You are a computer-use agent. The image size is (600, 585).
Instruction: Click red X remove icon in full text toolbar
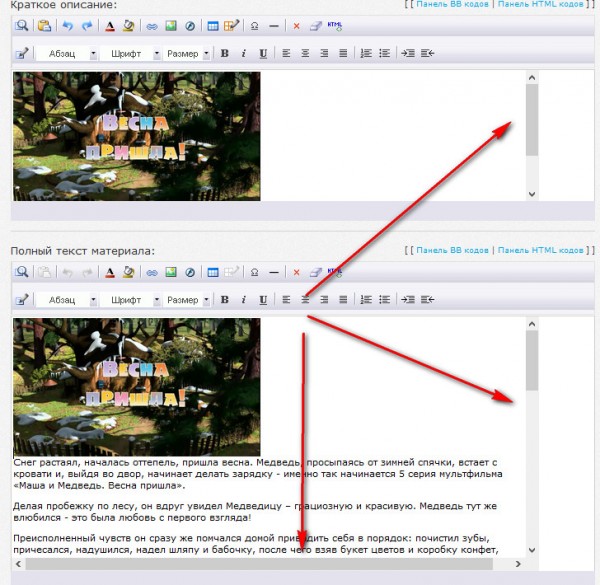[296, 272]
